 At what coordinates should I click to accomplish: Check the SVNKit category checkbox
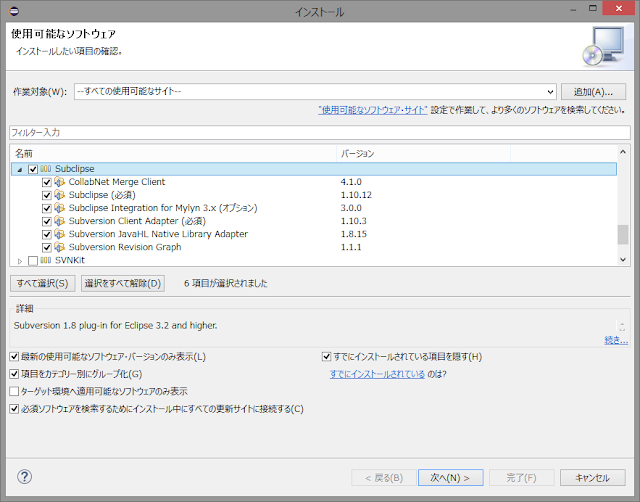(x=33, y=260)
